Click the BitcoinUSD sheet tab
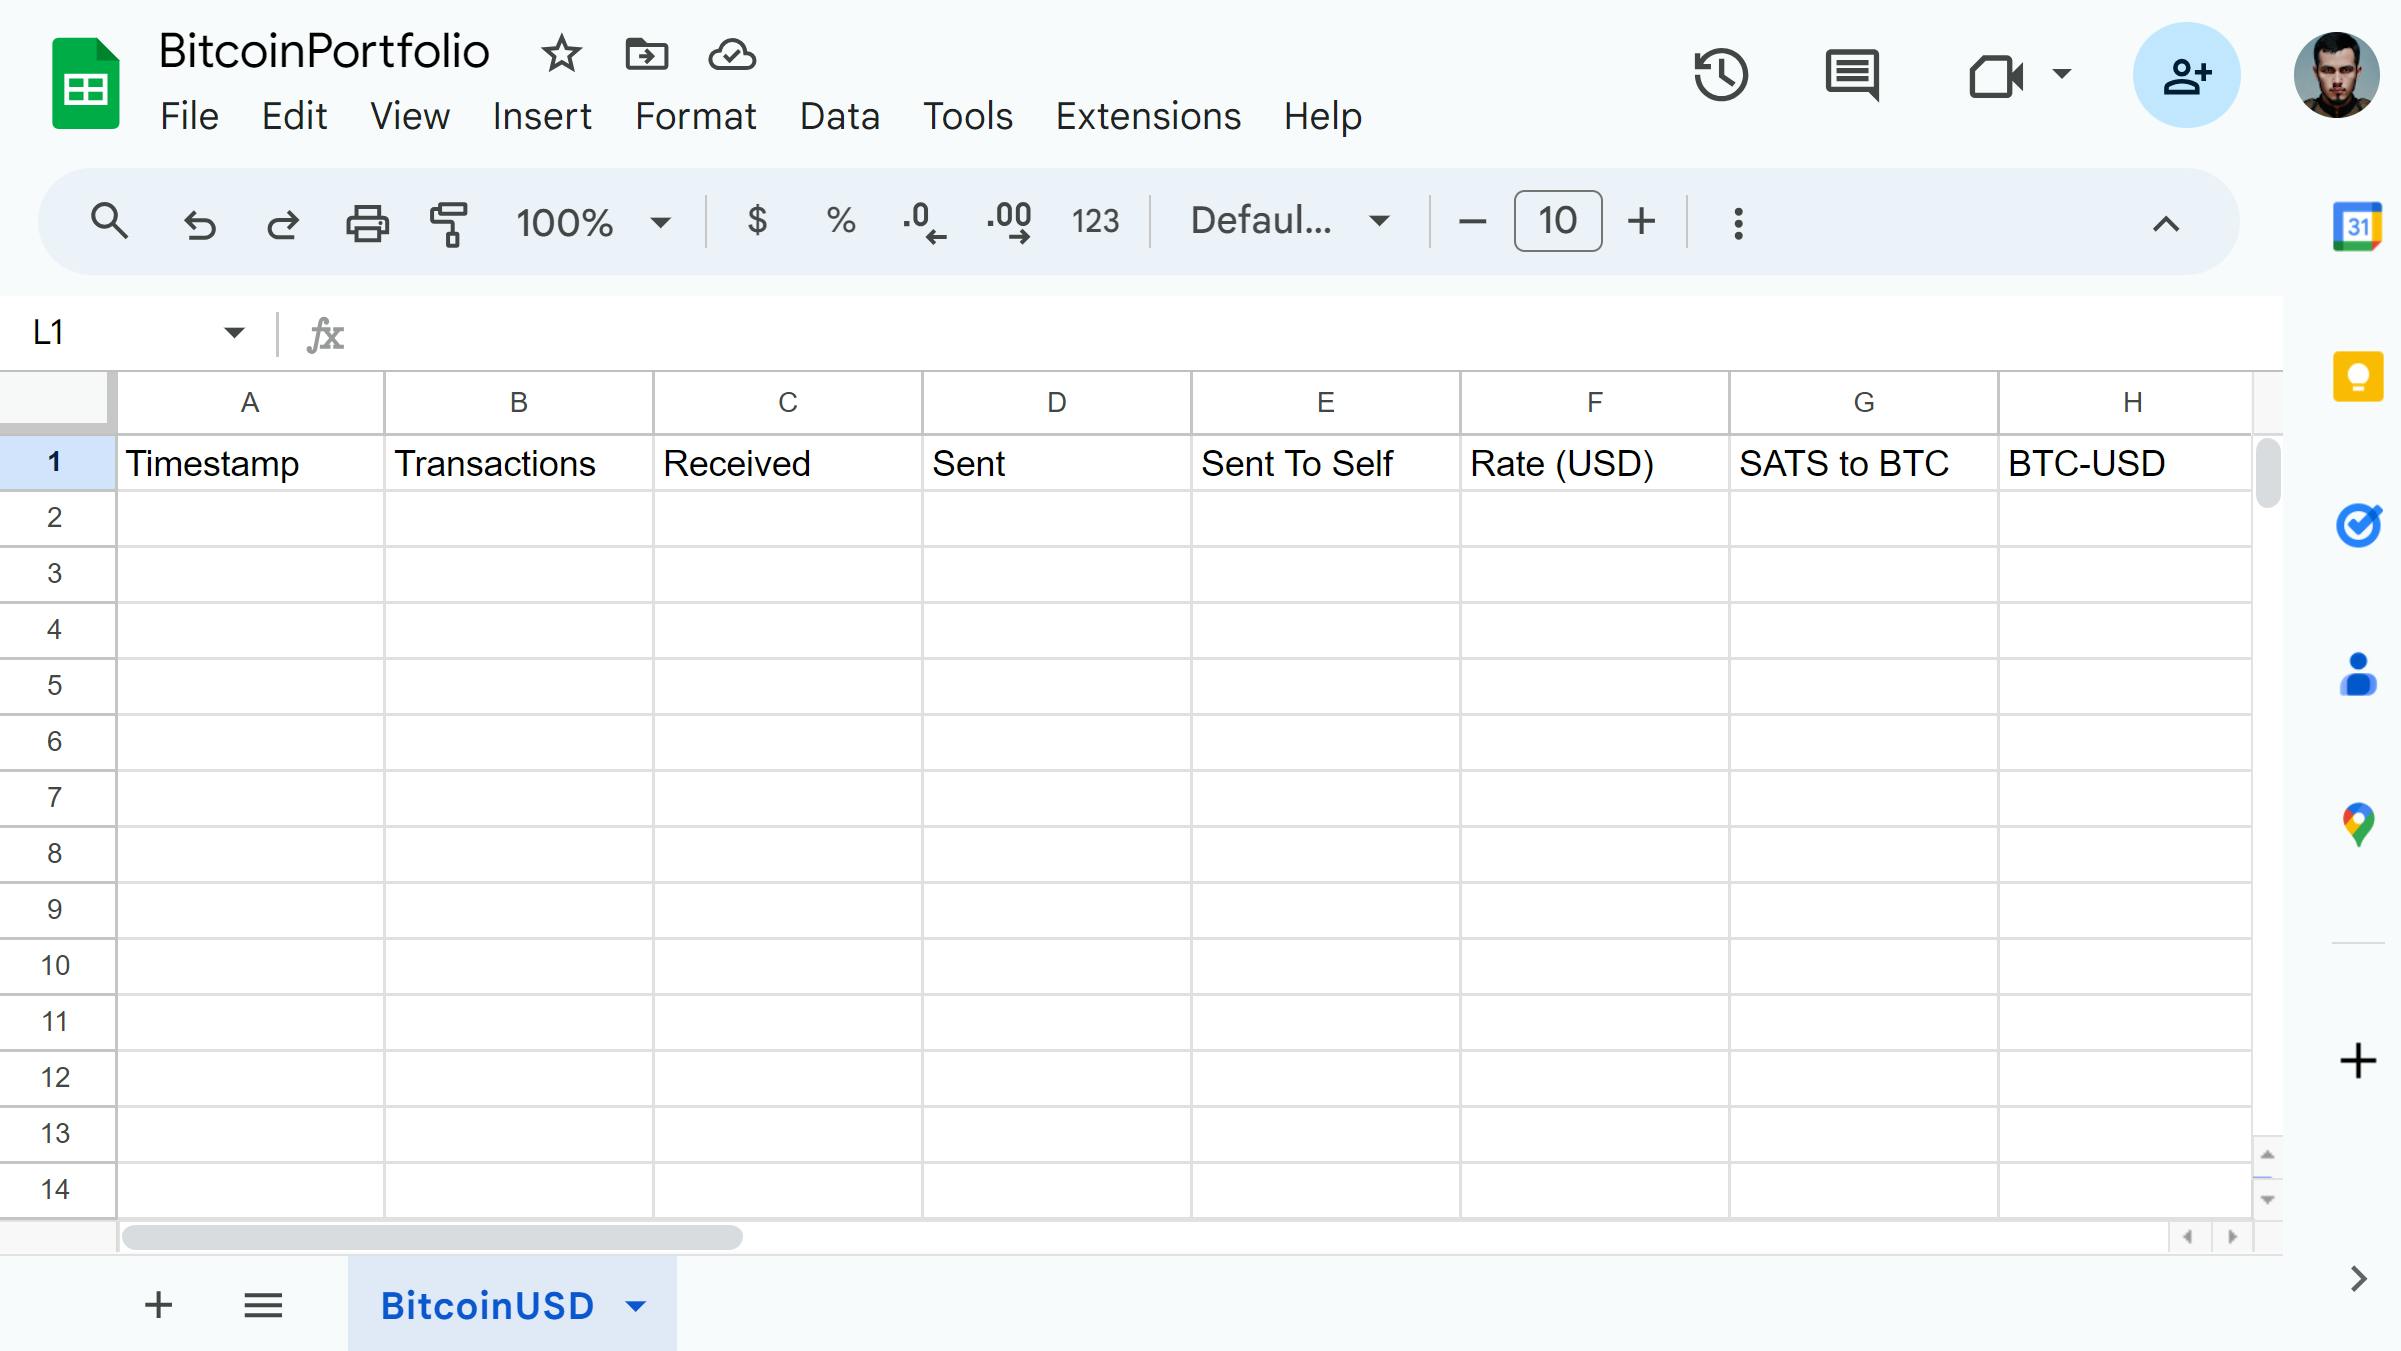This screenshot has height=1351, width=2401. (486, 1305)
